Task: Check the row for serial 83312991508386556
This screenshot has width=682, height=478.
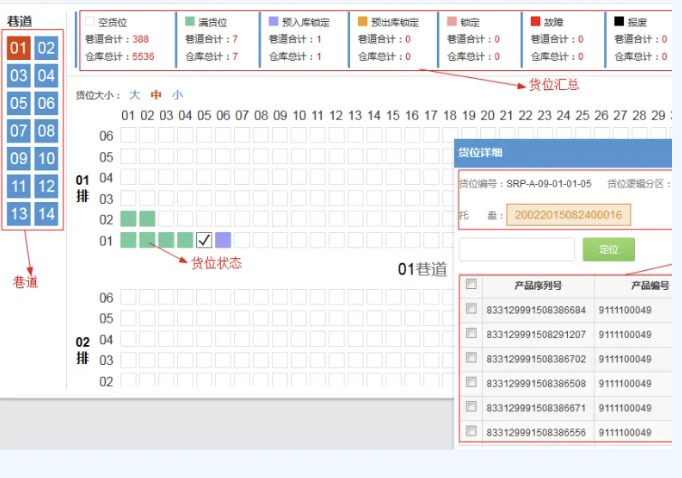Action: (471, 431)
